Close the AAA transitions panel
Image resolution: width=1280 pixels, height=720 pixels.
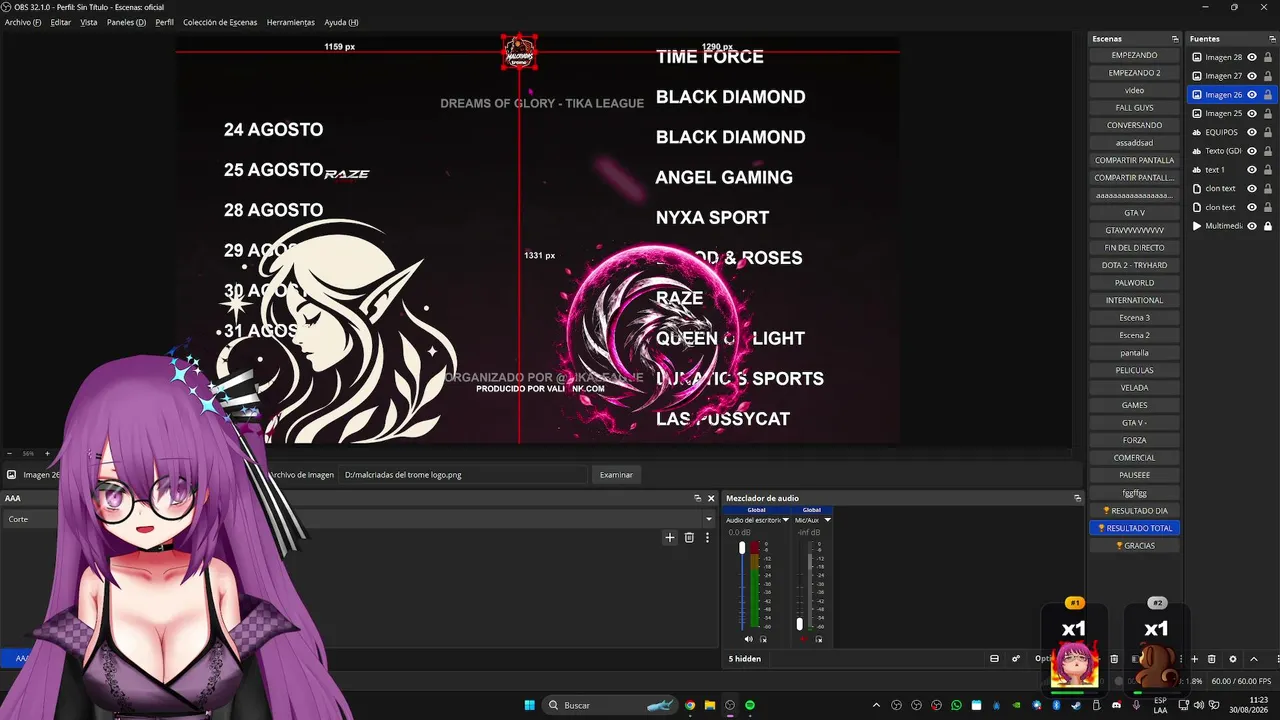711,498
